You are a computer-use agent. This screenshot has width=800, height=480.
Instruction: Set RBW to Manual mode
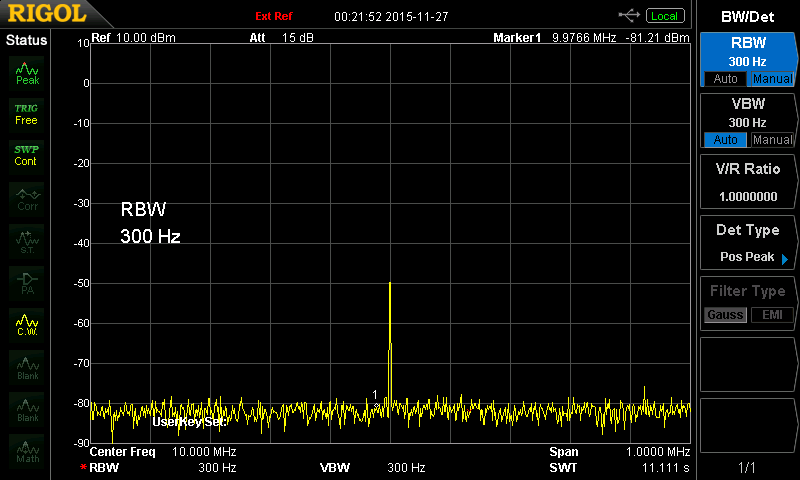click(x=772, y=79)
